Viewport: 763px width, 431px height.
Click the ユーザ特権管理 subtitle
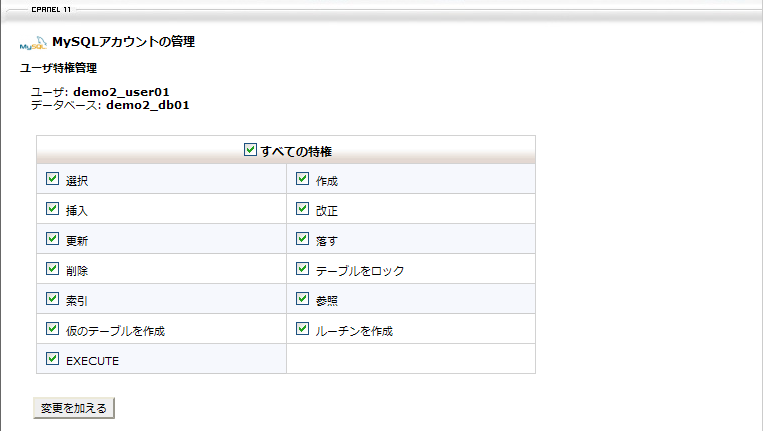point(58,68)
